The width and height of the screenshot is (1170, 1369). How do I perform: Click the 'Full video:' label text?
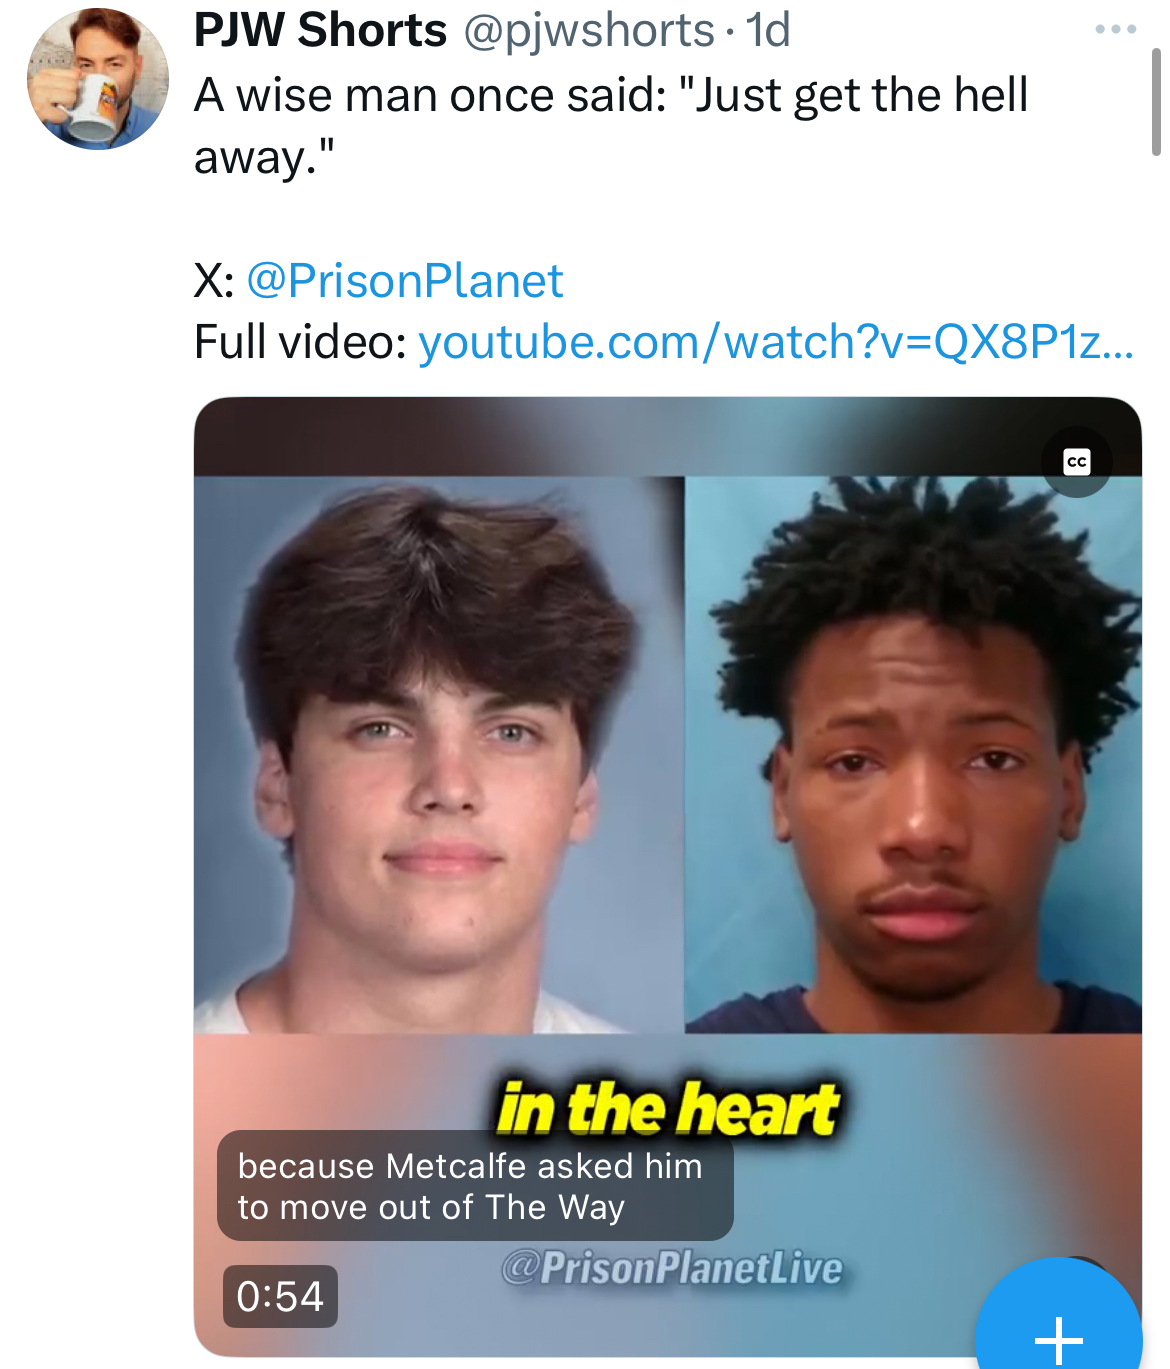pyautogui.click(x=300, y=342)
